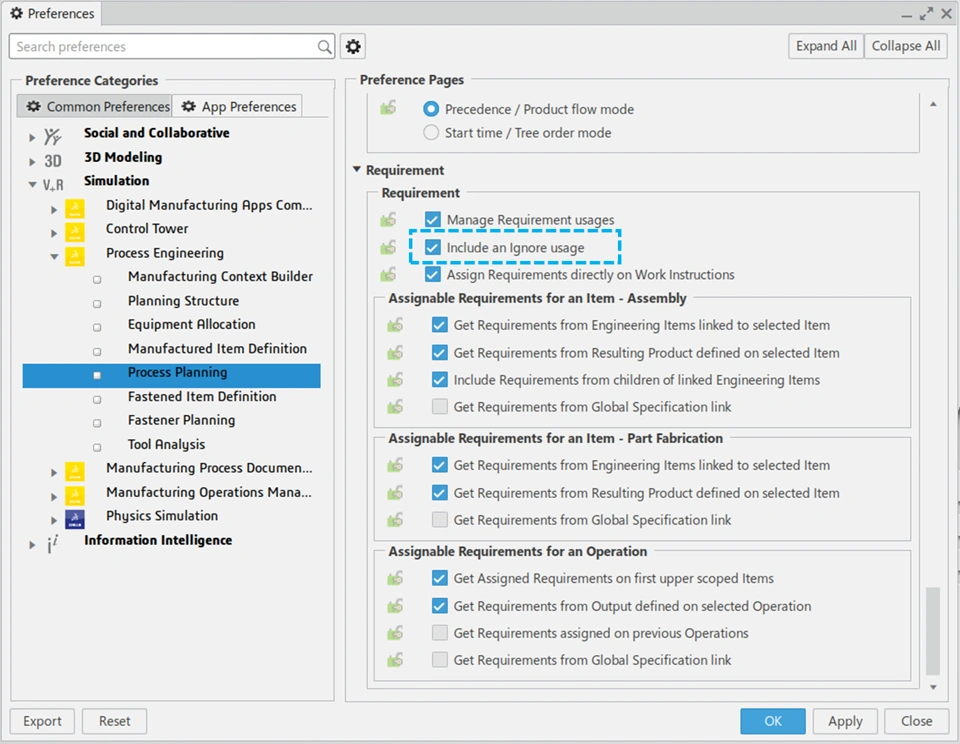960x744 pixels.
Task: Expand the Information Intelligence category
Action: point(33,541)
